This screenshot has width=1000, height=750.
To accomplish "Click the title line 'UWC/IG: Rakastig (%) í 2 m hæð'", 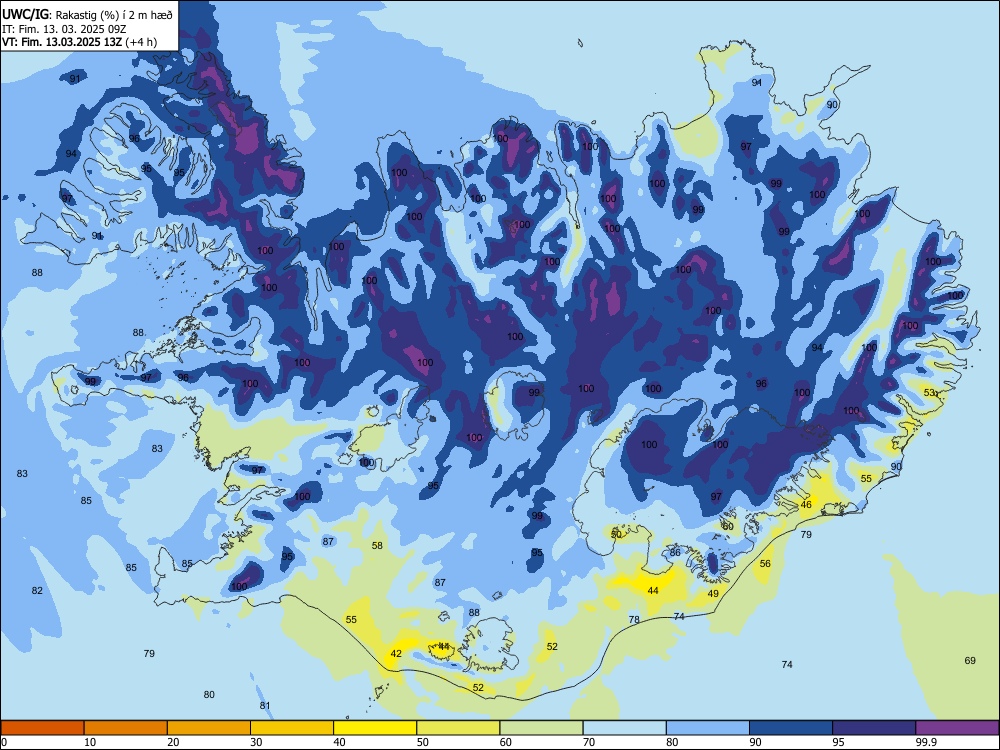I will [87, 15].
